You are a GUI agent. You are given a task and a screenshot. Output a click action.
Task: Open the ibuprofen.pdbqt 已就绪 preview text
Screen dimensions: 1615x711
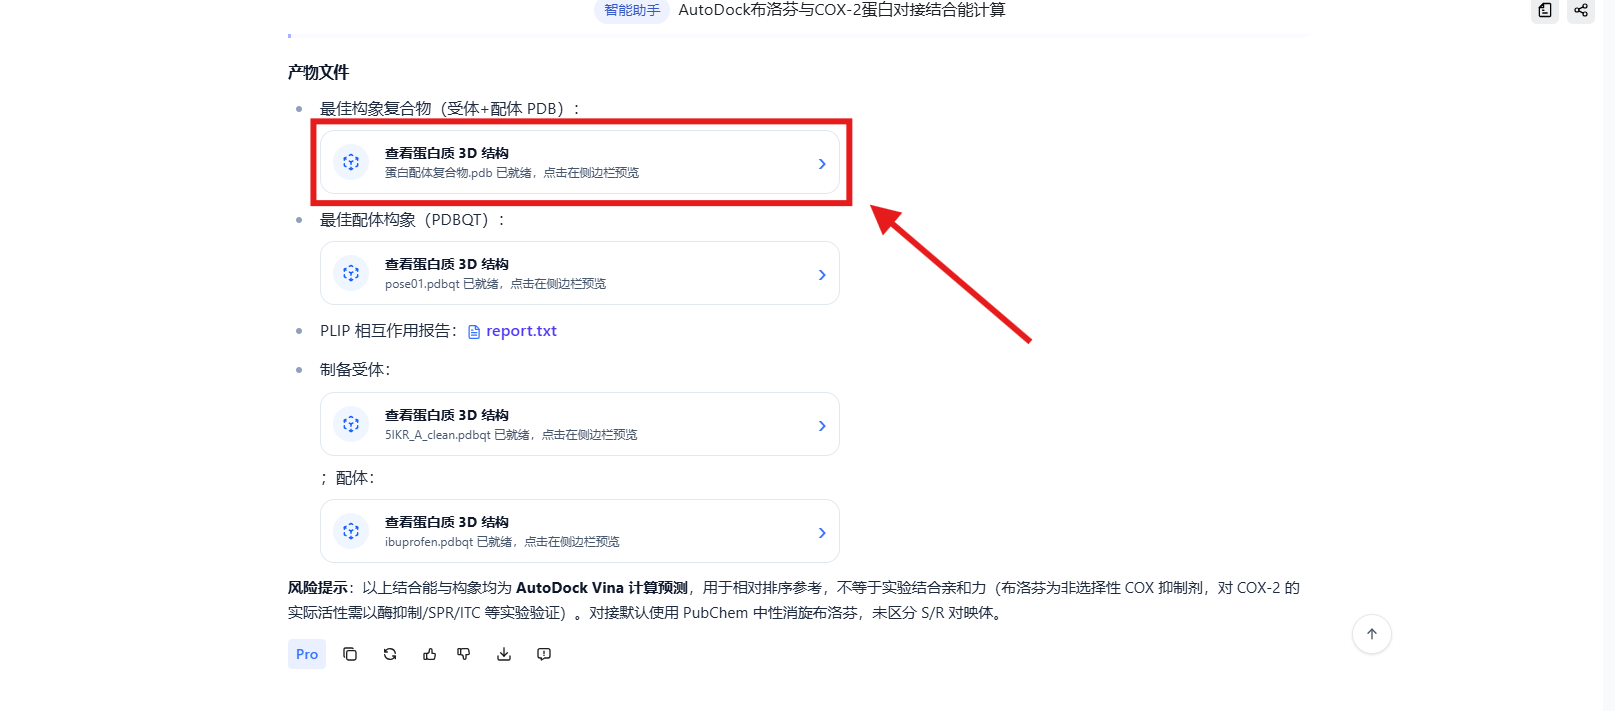coord(502,542)
